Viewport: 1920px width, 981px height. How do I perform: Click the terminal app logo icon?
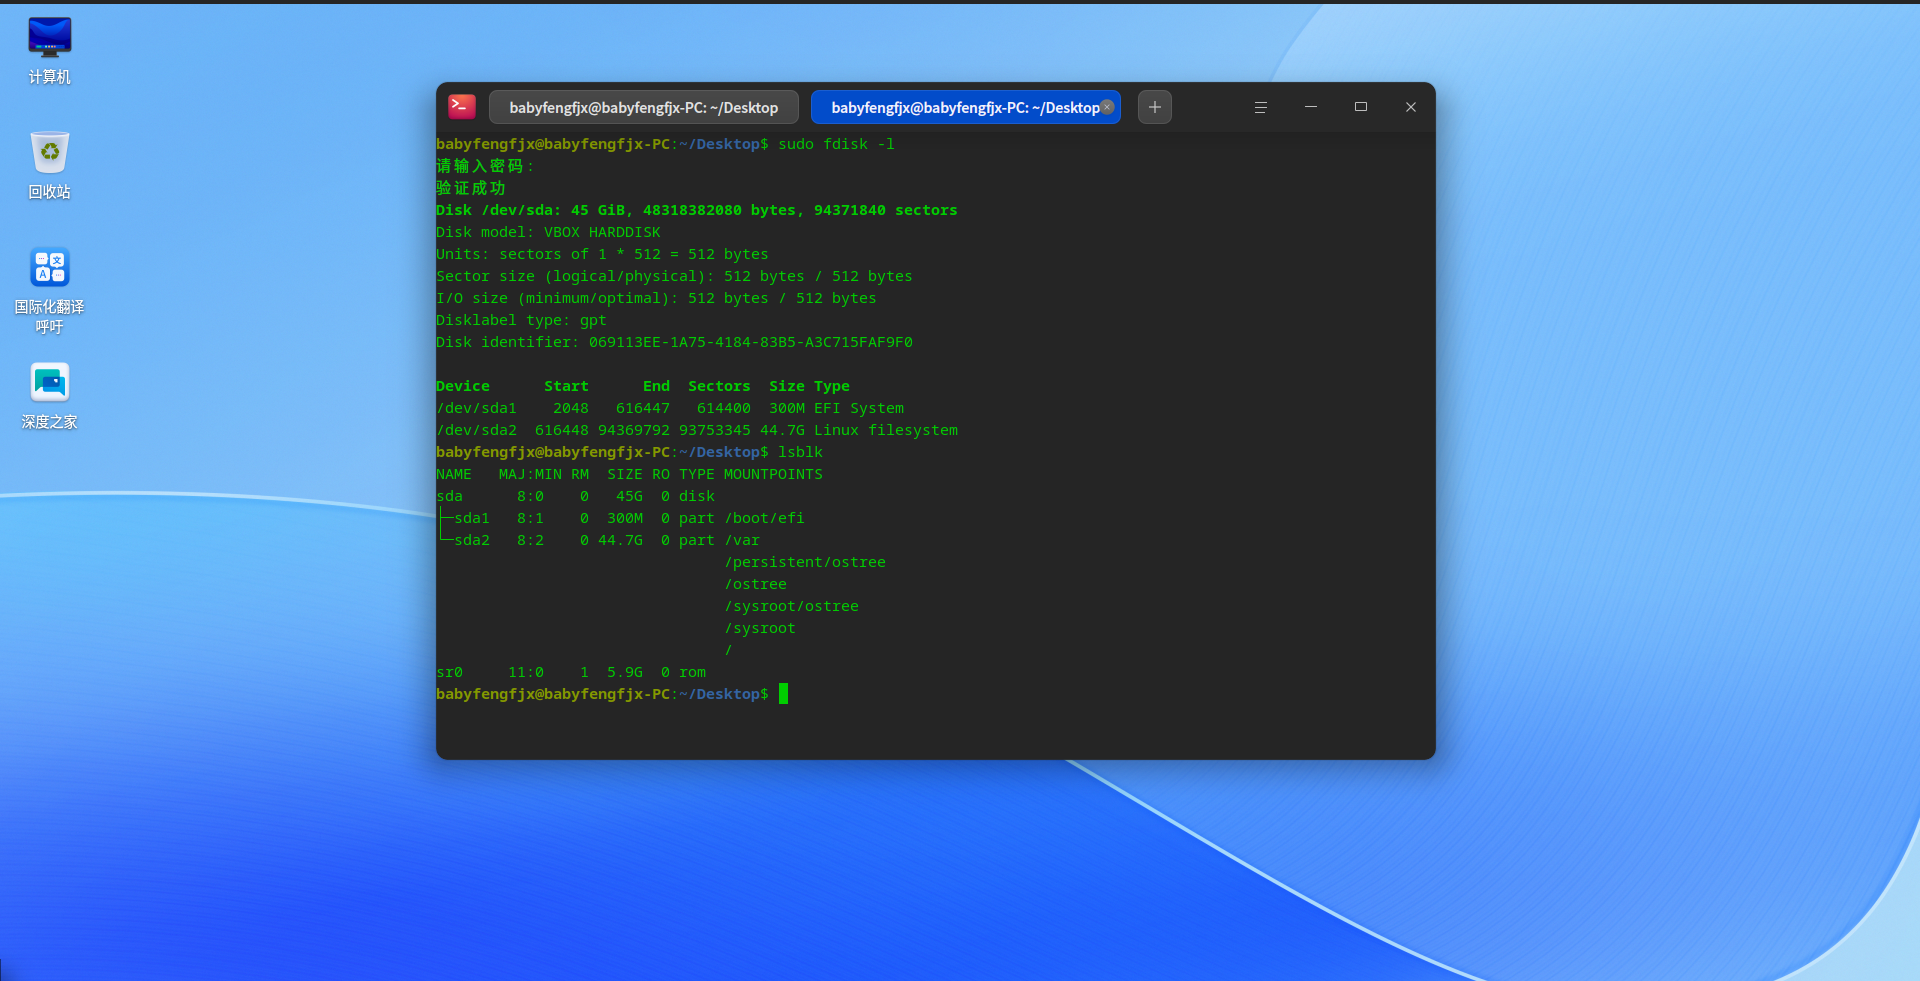click(x=462, y=107)
